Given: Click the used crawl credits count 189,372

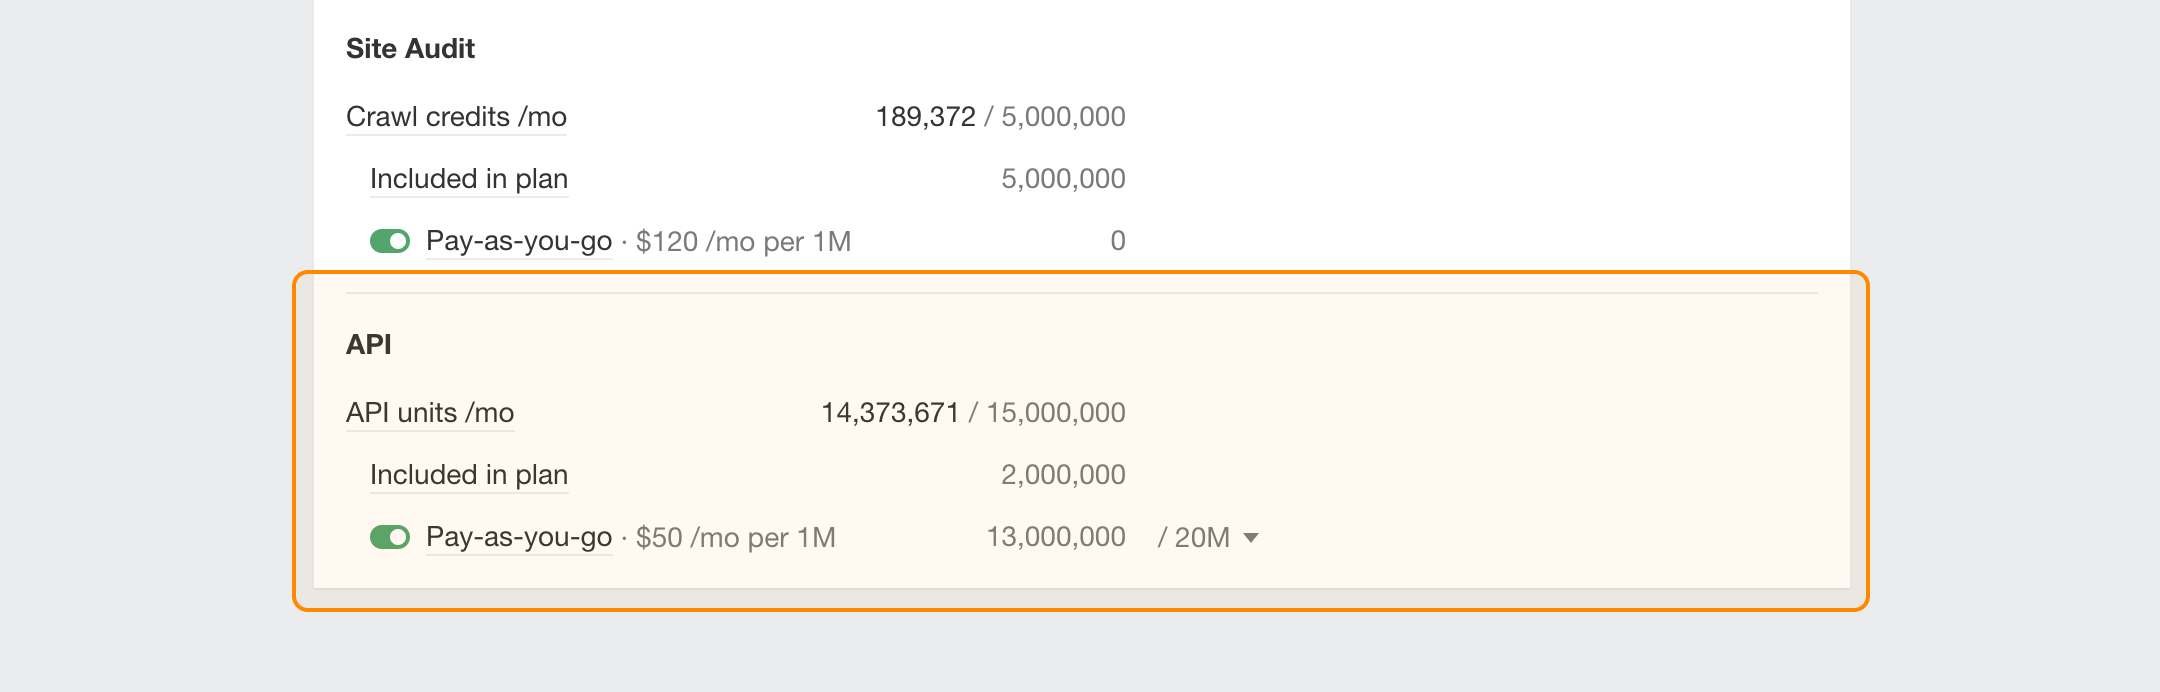Looking at the screenshot, I should [925, 117].
